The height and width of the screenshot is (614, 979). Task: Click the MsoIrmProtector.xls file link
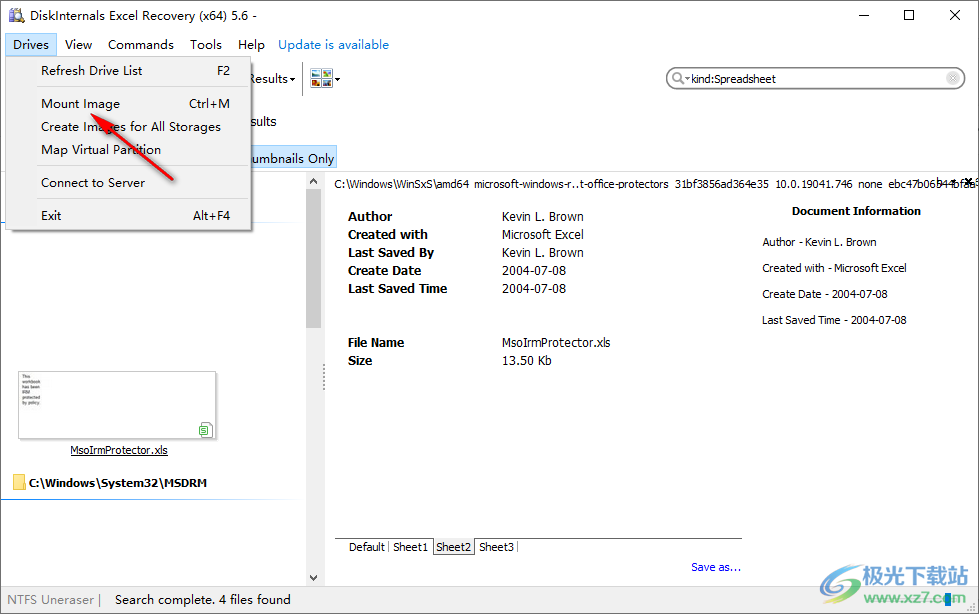pos(119,450)
